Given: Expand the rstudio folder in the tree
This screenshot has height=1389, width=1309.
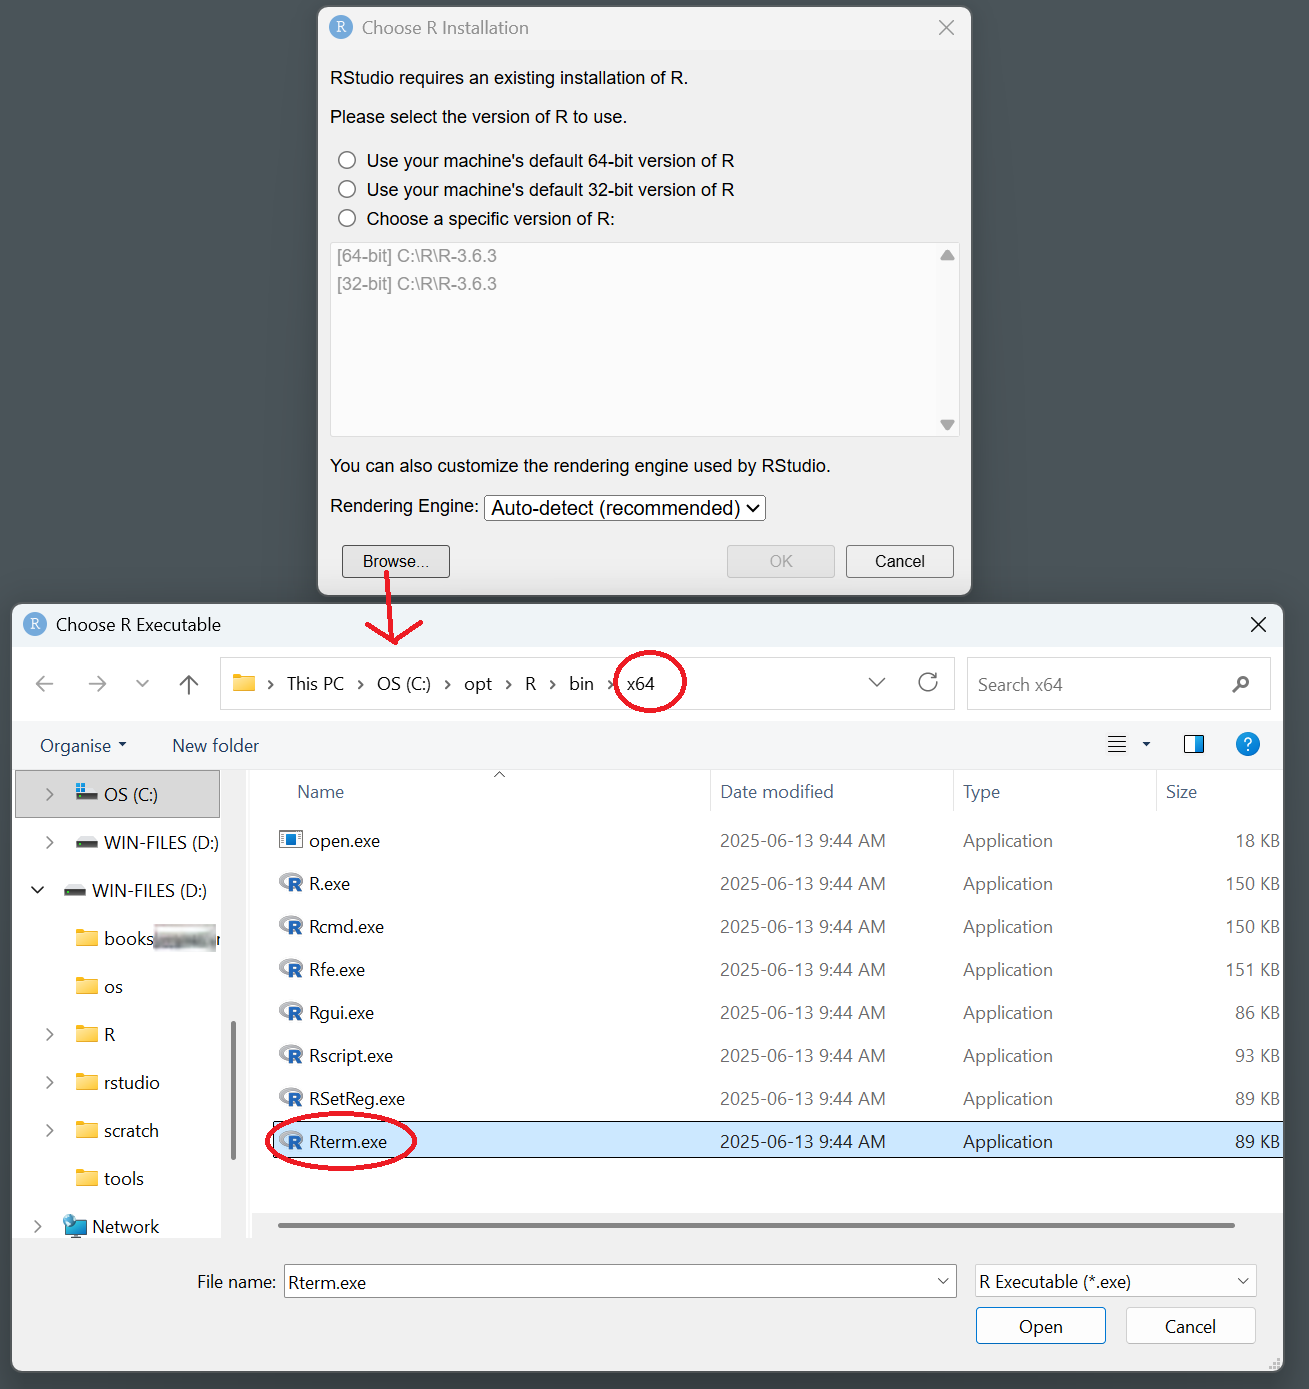Looking at the screenshot, I should click(50, 1083).
